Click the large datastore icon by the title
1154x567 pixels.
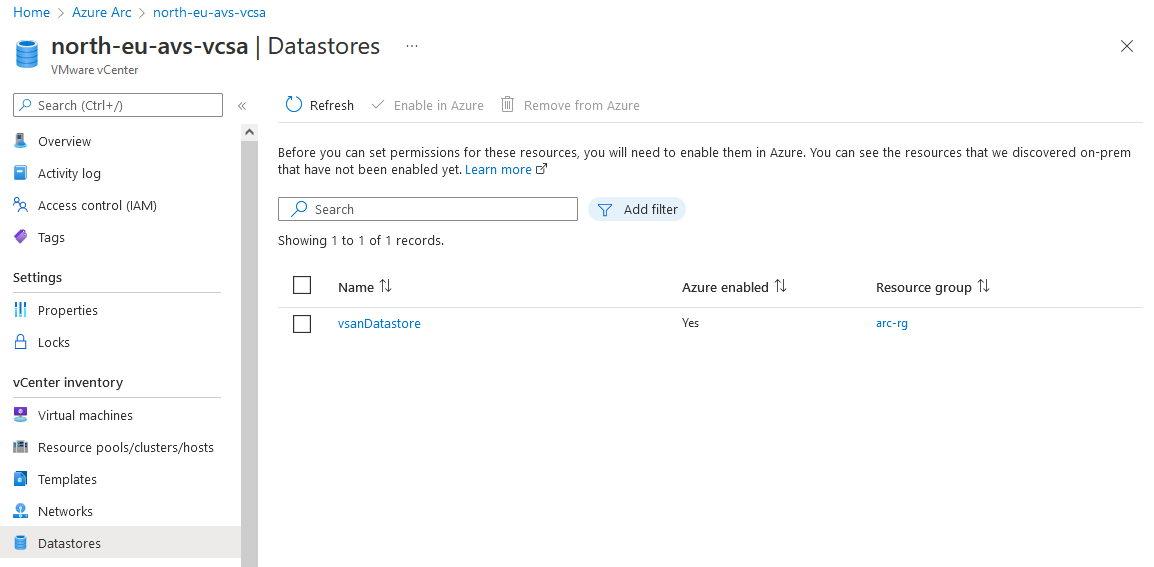[26, 54]
